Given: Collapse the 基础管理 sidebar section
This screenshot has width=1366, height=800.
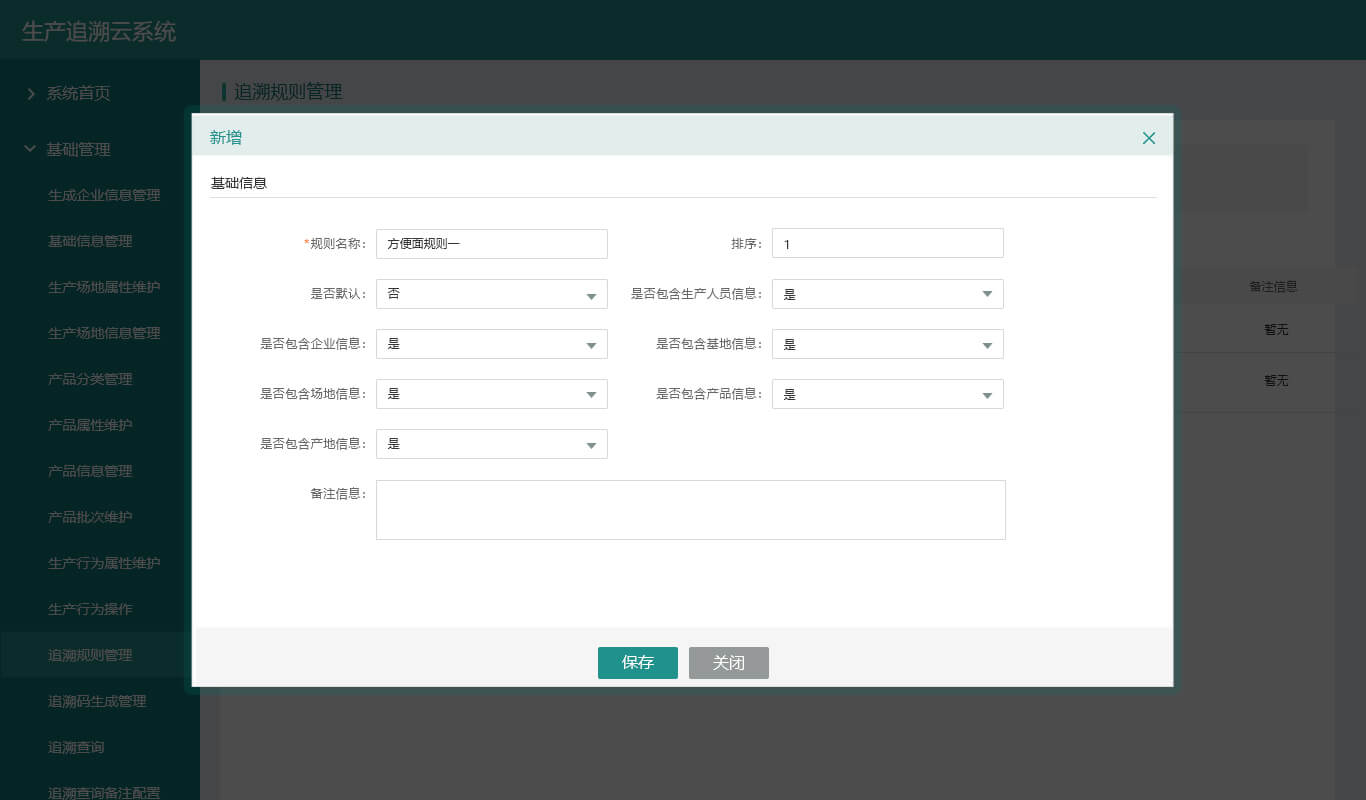Looking at the screenshot, I should pyautogui.click(x=31, y=149).
